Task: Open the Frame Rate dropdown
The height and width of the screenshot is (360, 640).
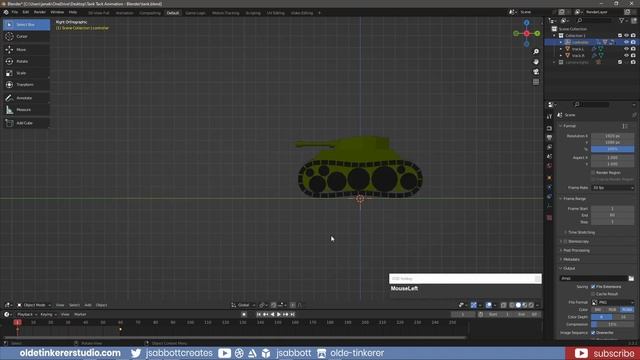Action: click(613, 188)
